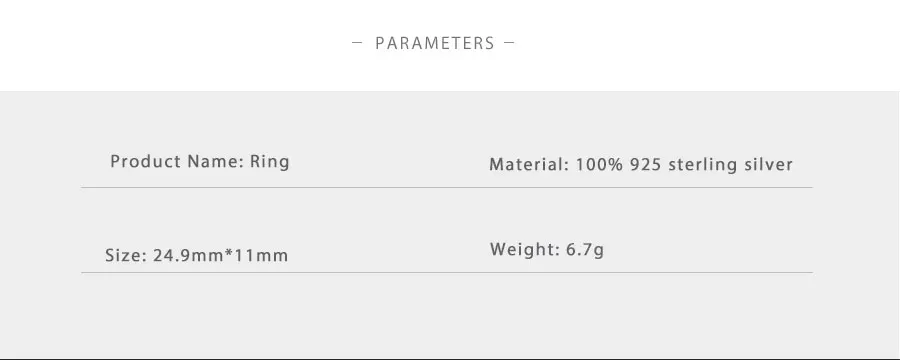Click the dash right of PARAMETERS

[509, 42]
